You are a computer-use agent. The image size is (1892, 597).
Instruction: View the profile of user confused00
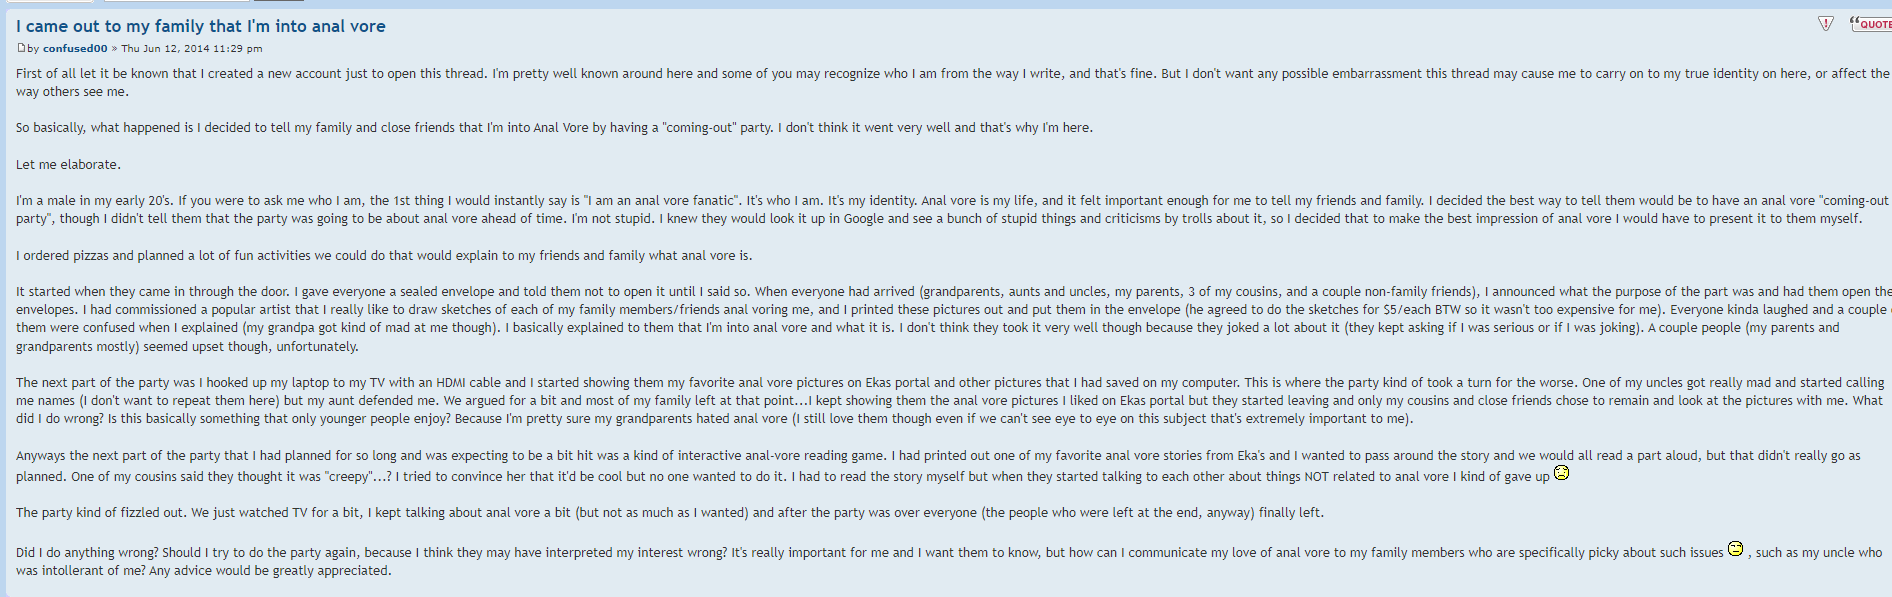pyautogui.click(x=75, y=48)
